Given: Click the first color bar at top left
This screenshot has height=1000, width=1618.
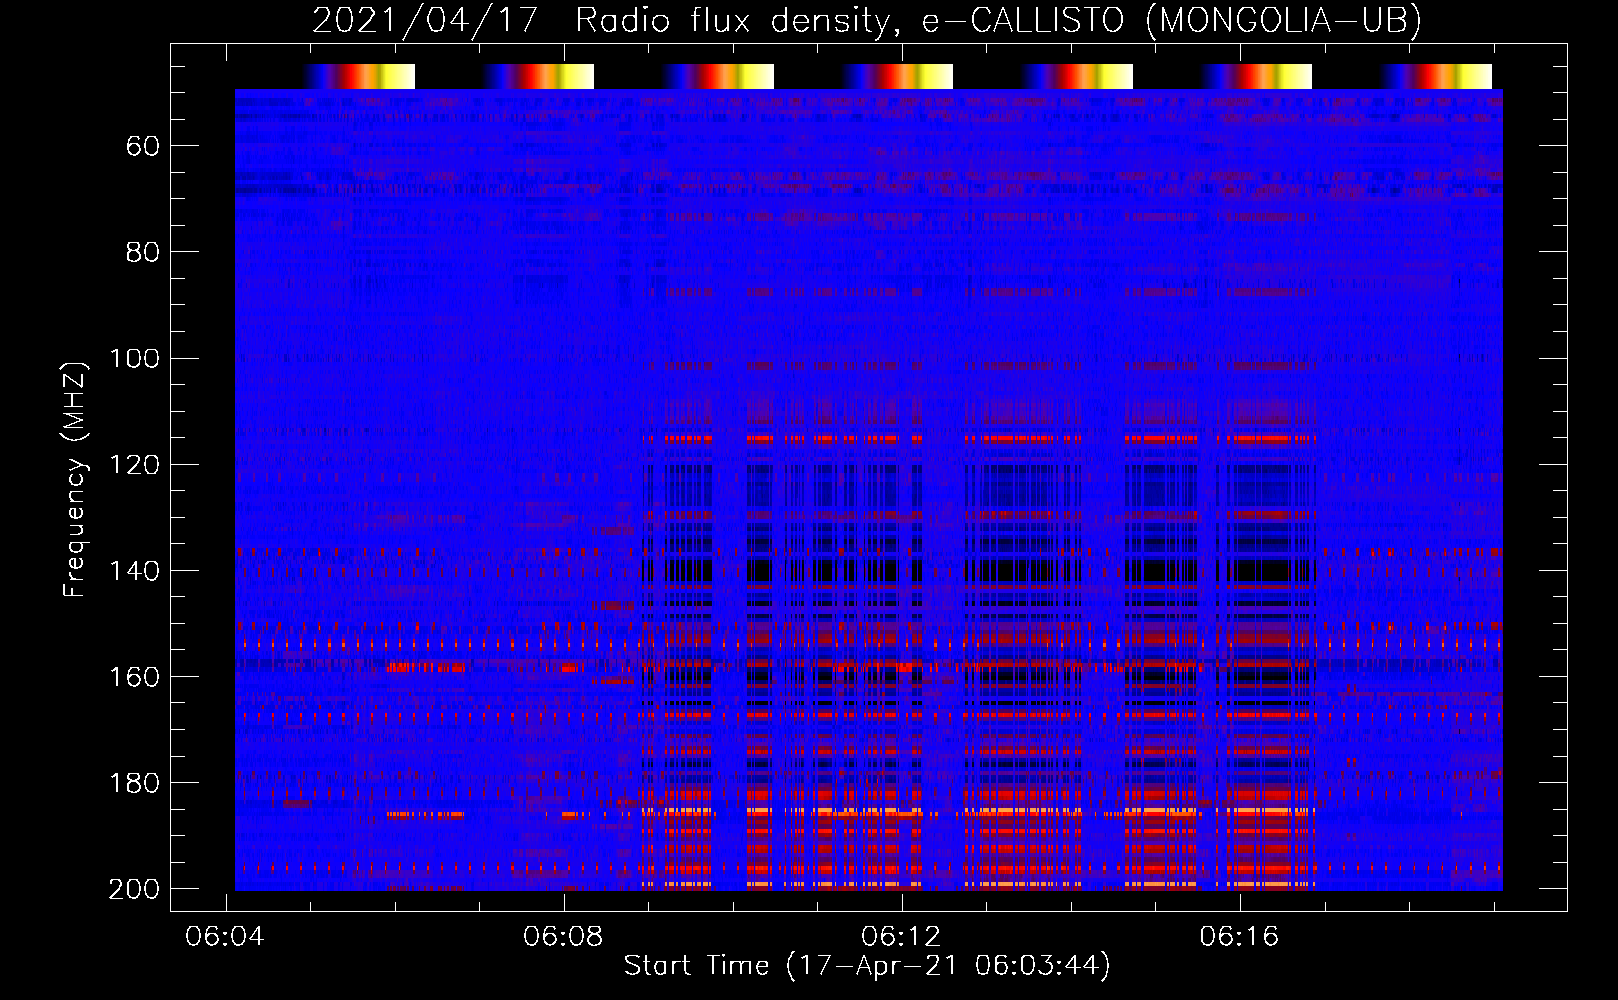Looking at the screenshot, I should [359, 76].
